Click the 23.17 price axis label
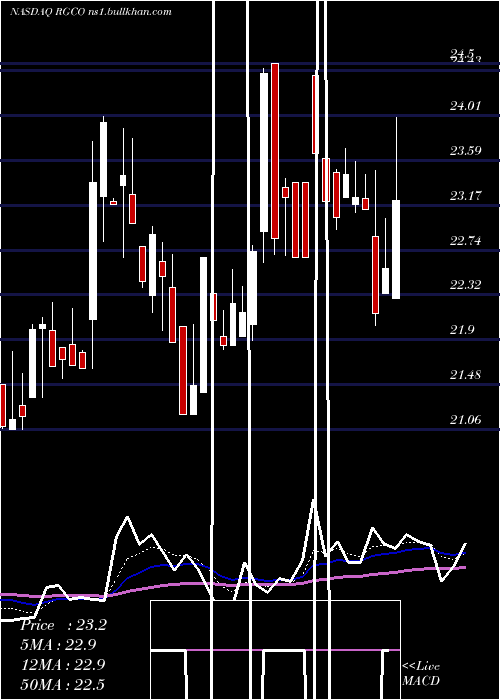The image size is (500, 700). coord(466,196)
